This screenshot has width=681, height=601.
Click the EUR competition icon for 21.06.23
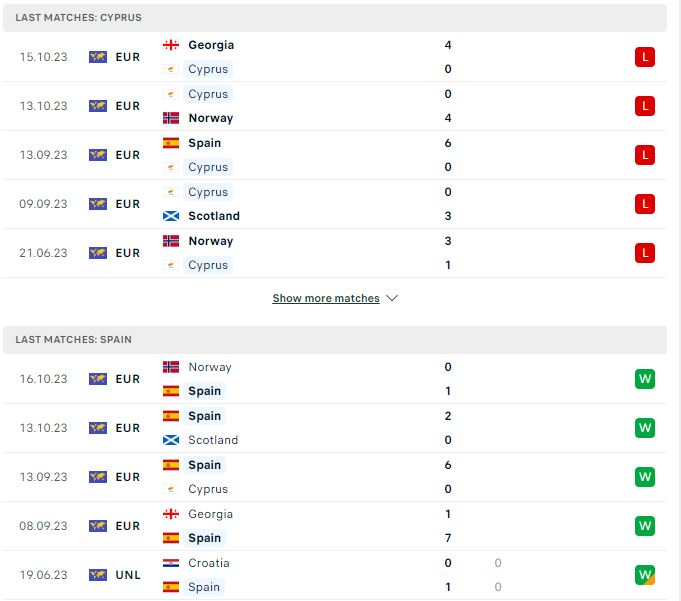point(98,253)
